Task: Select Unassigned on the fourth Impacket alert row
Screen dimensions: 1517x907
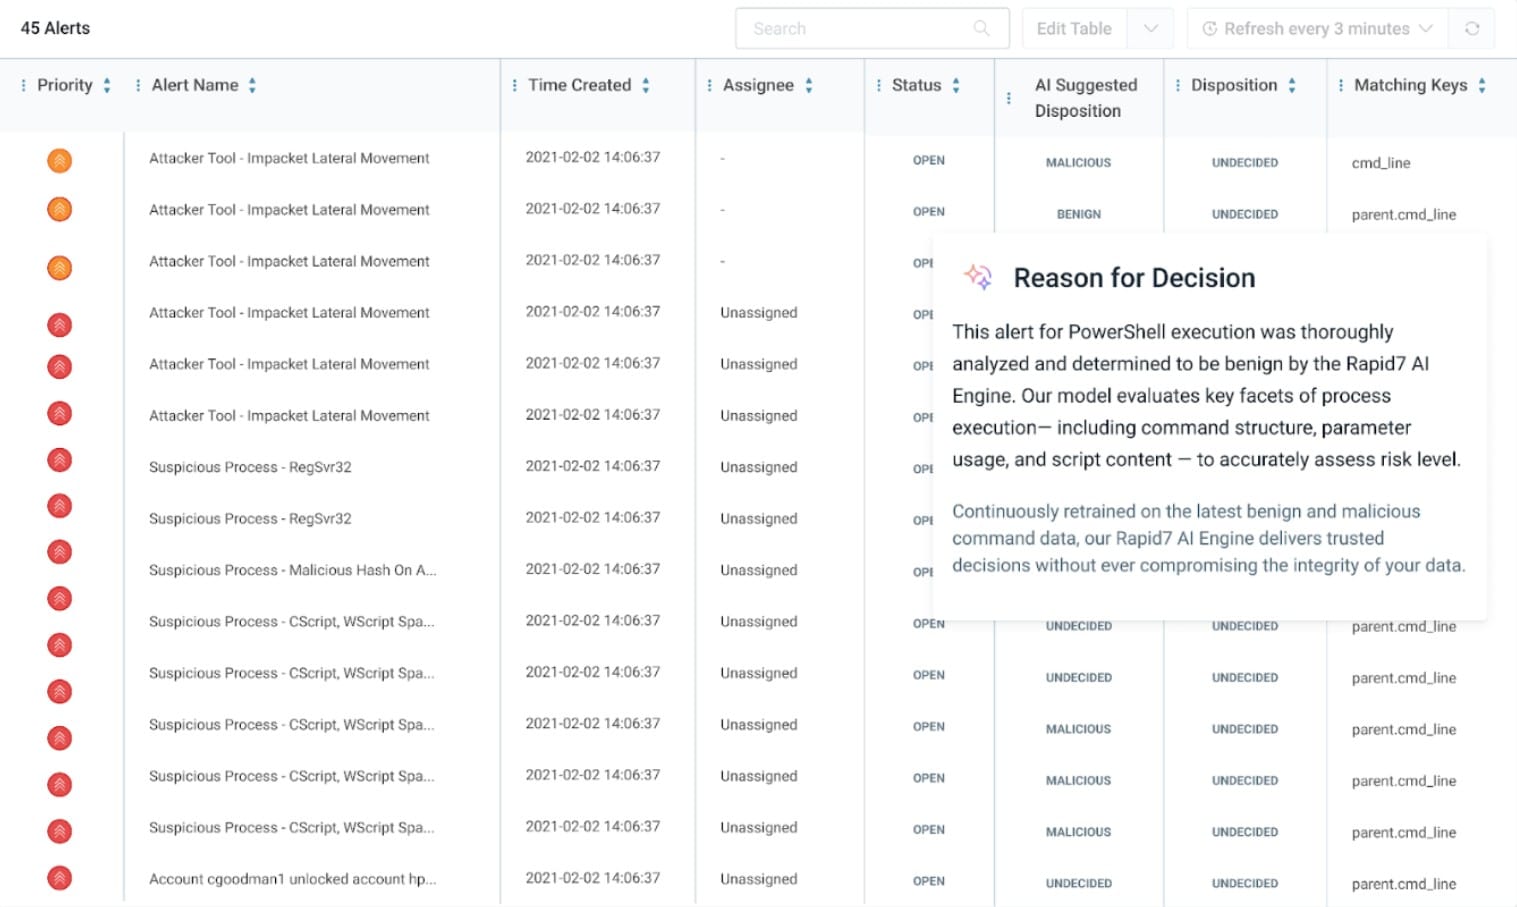Action: click(758, 312)
